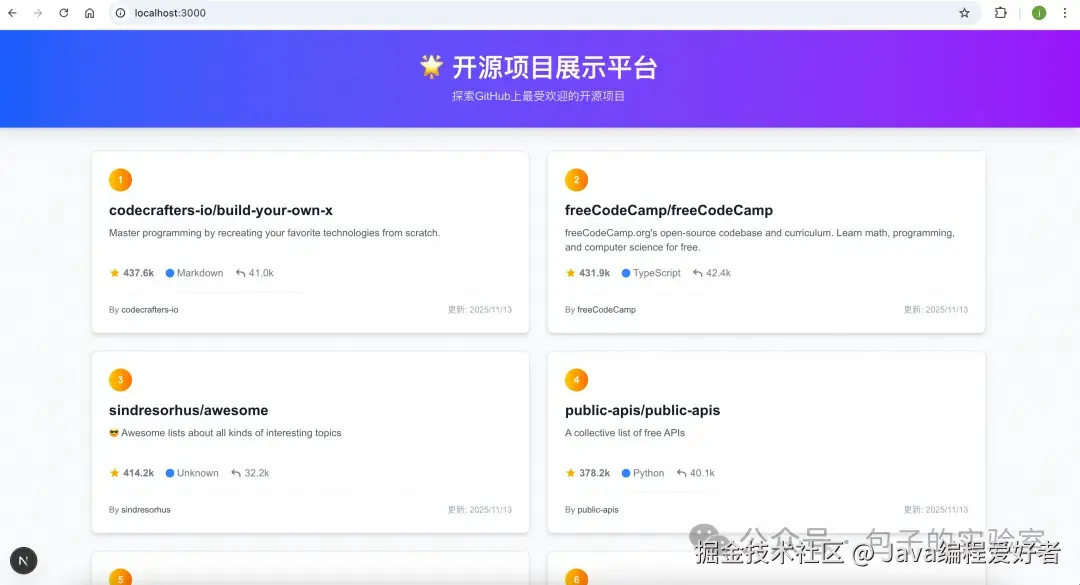Click the By codecrafters-io author text

[x=143, y=309]
